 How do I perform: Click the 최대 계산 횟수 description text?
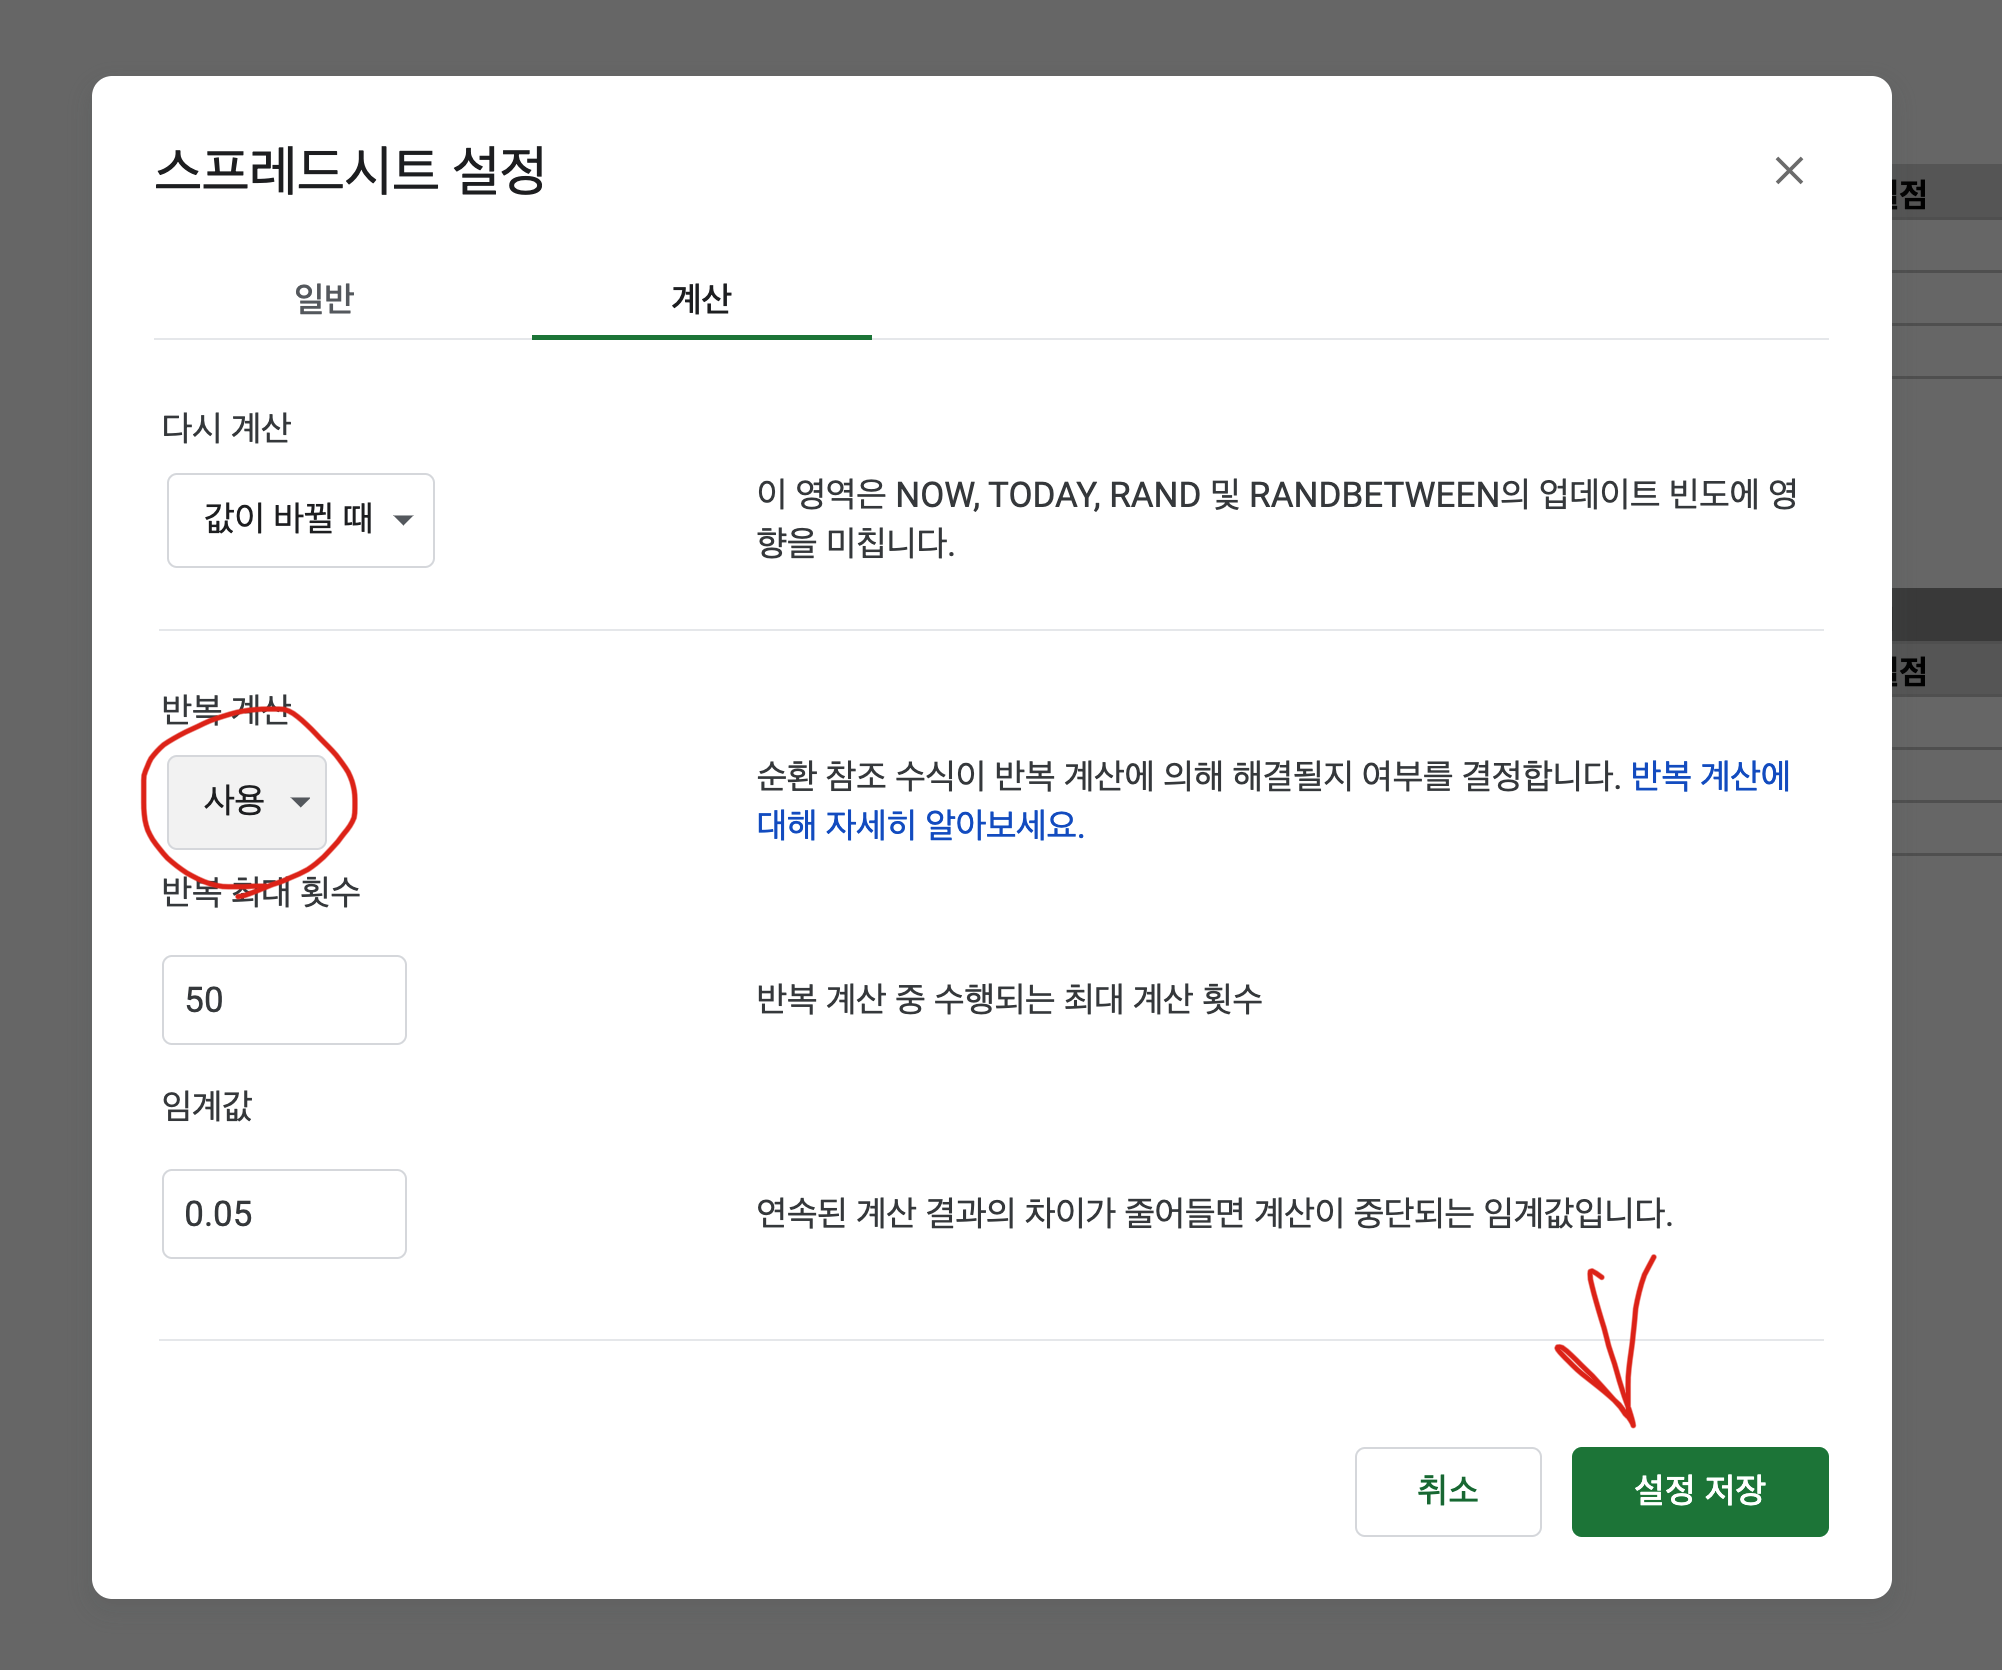[x=1008, y=999]
